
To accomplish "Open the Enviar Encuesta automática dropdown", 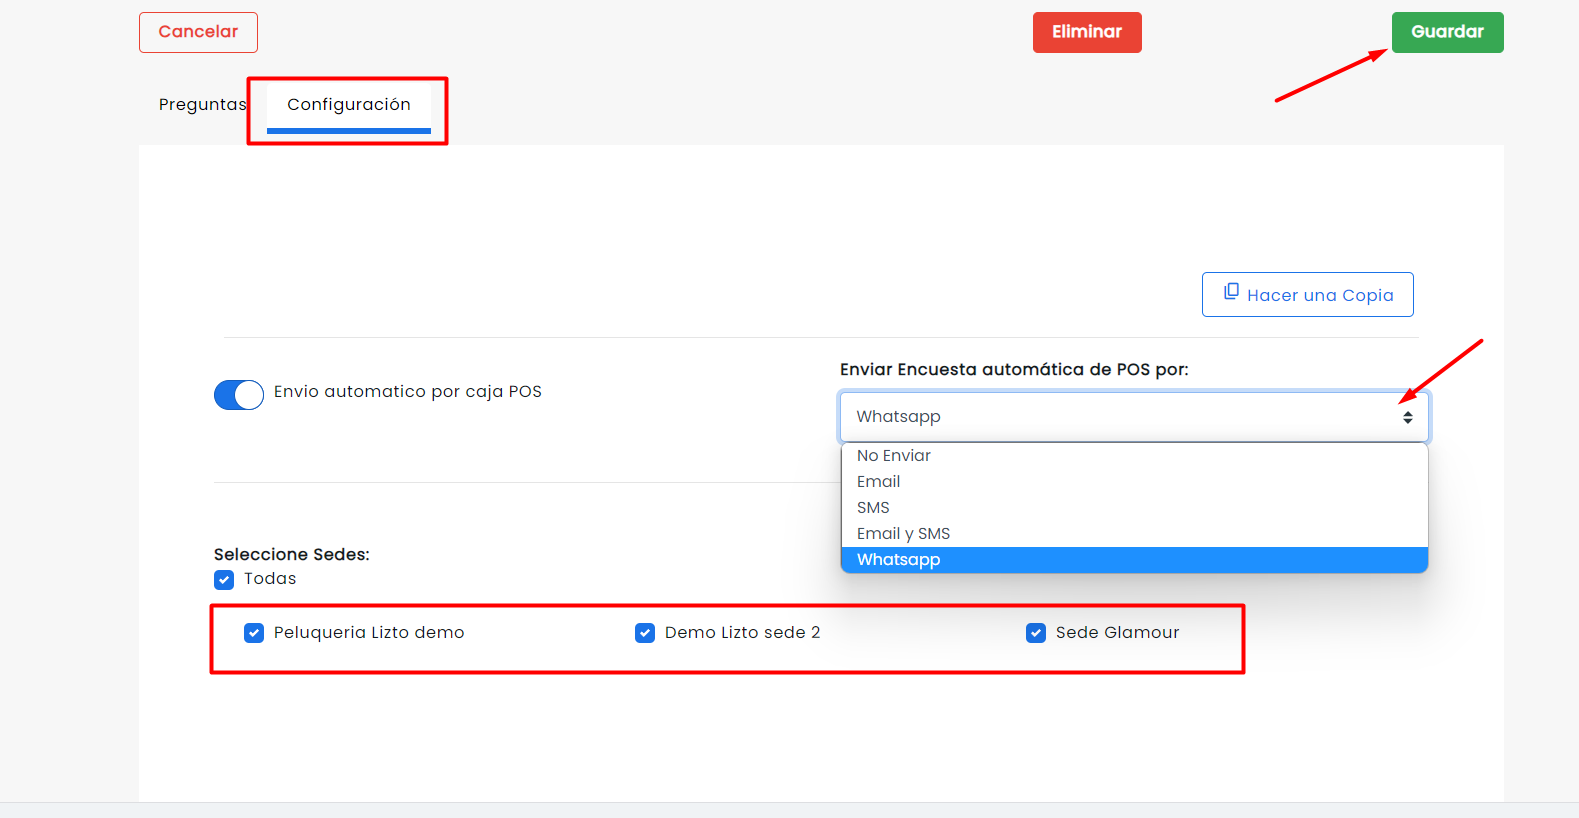I will point(1134,417).
